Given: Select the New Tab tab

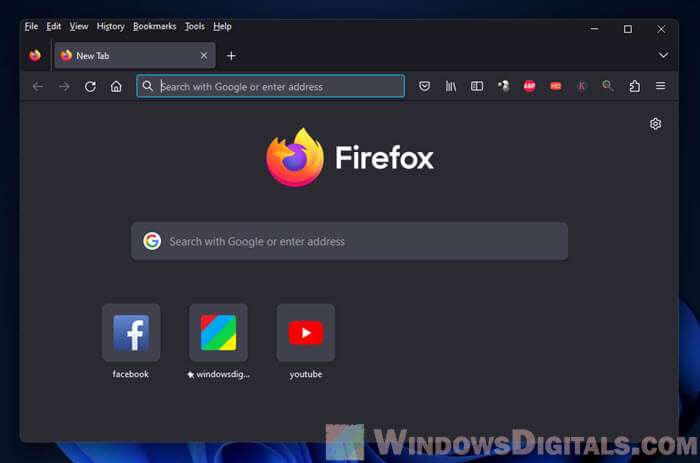Looking at the screenshot, I should (134, 55).
